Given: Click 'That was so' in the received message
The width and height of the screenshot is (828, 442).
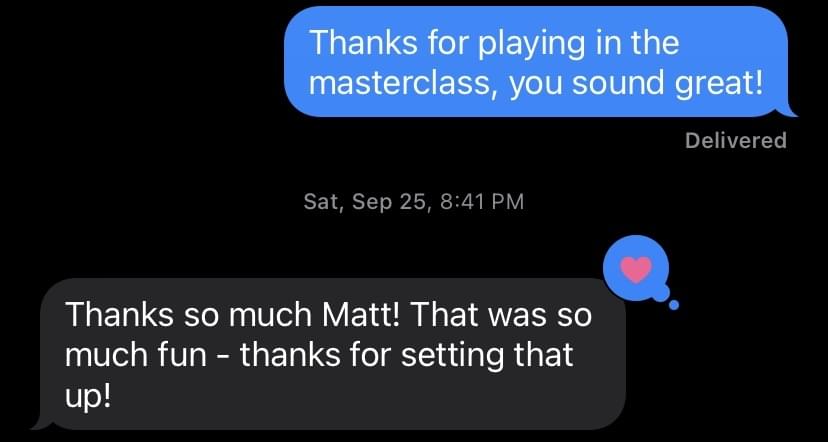Looking at the screenshot, I should tap(501, 315).
